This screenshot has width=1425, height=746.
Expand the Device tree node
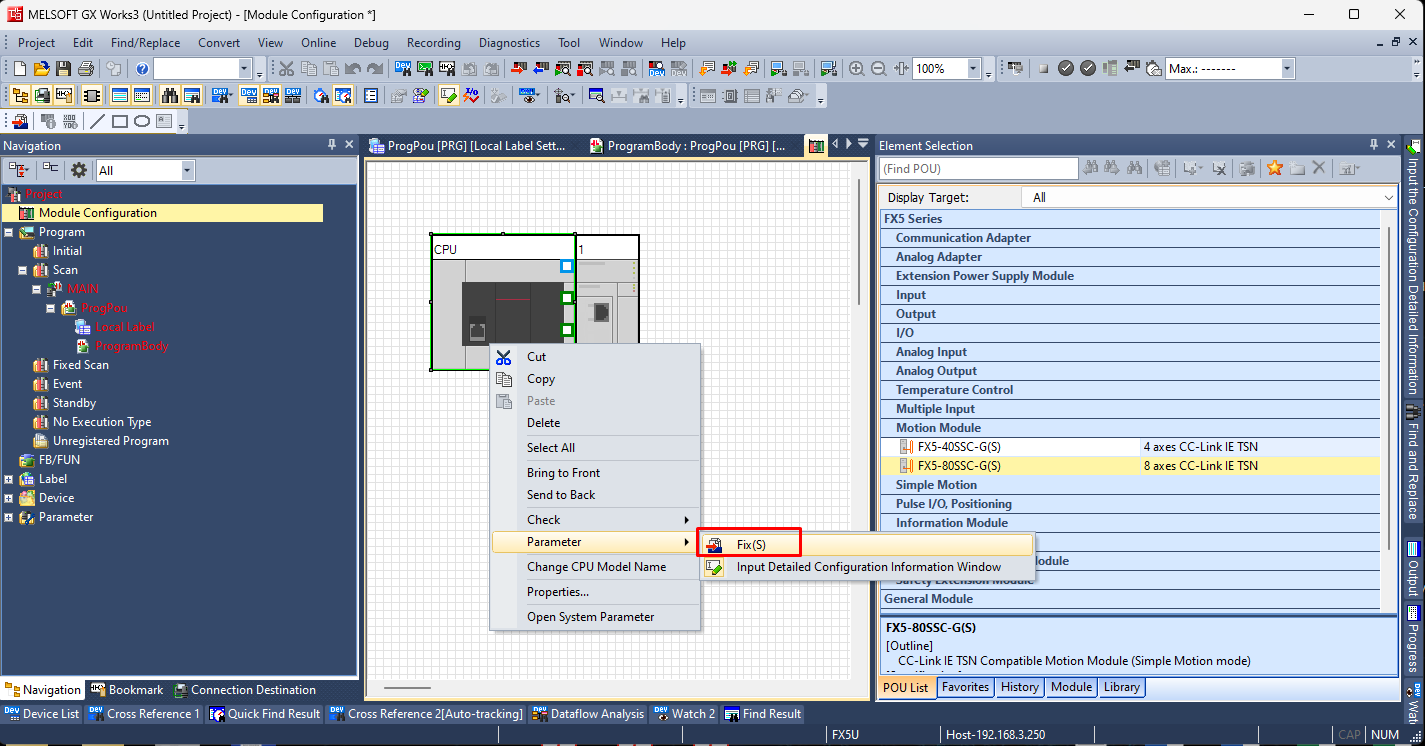coord(9,498)
